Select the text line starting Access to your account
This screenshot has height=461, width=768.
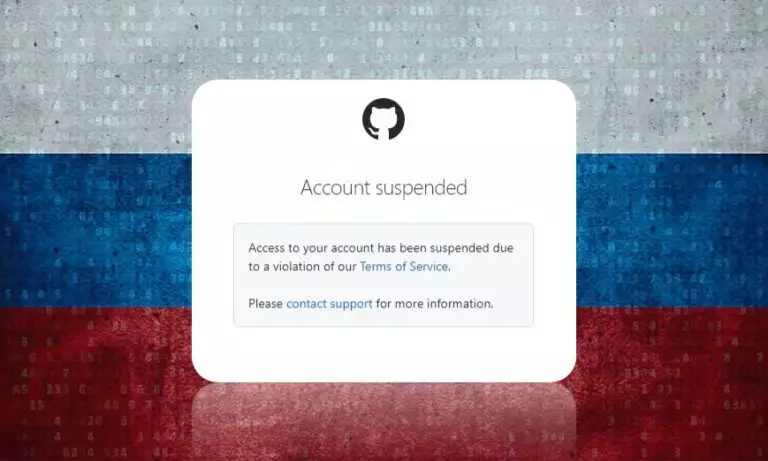point(381,248)
